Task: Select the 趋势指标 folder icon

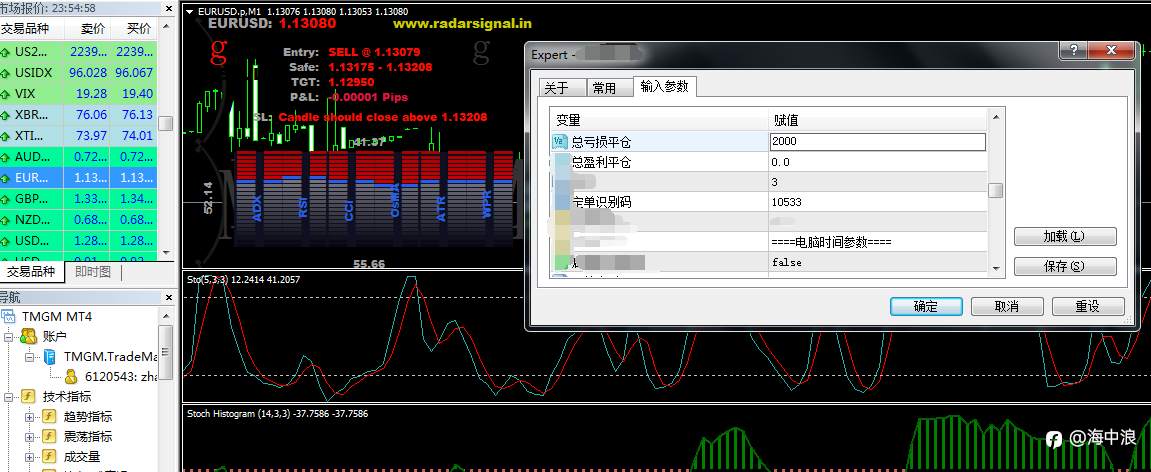Action: [x=50, y=416]
